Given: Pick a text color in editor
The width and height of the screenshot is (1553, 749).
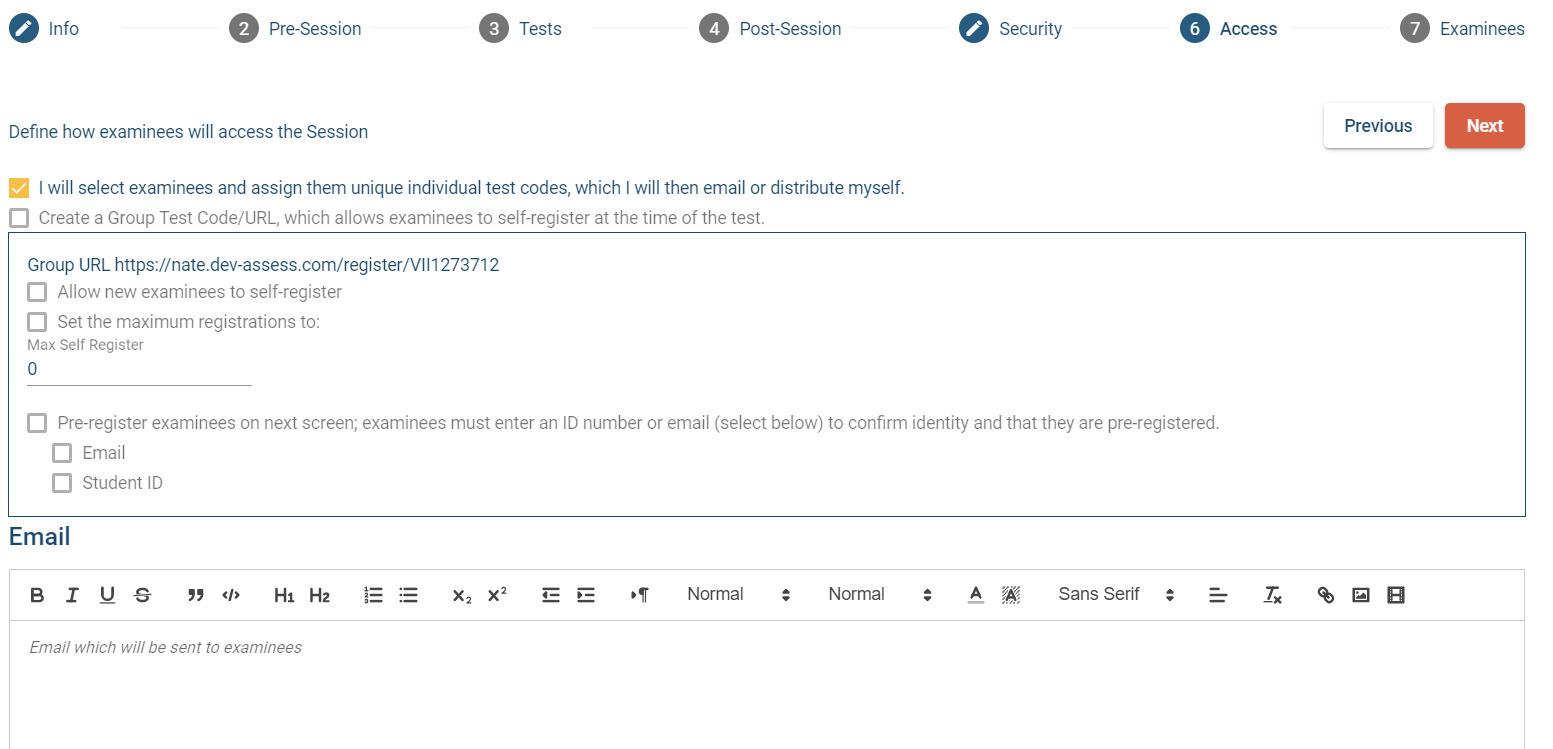Looking at the screenshot, I should pyautogui.click(x=976, y=595).
